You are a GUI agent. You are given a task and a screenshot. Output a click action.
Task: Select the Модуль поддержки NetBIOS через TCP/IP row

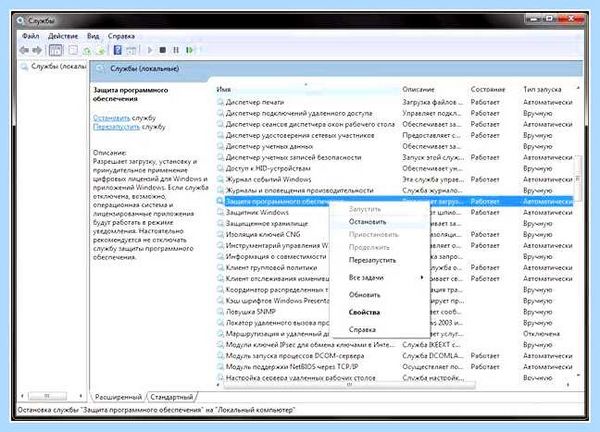pyautogui.click(x=395, y=367)
